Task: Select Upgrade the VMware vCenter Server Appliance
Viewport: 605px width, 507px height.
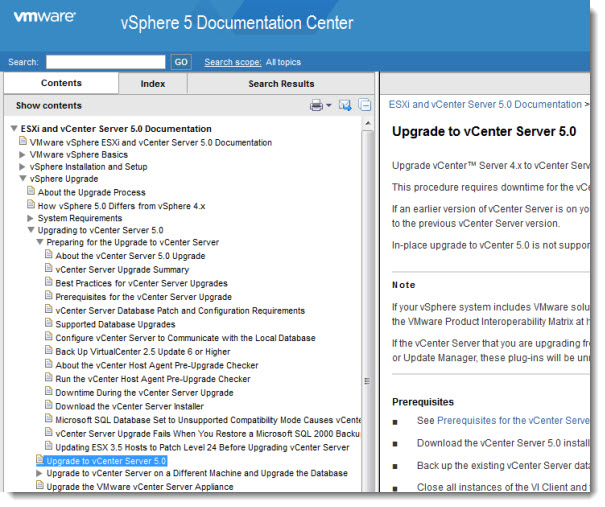Action: tap(140, 489)
